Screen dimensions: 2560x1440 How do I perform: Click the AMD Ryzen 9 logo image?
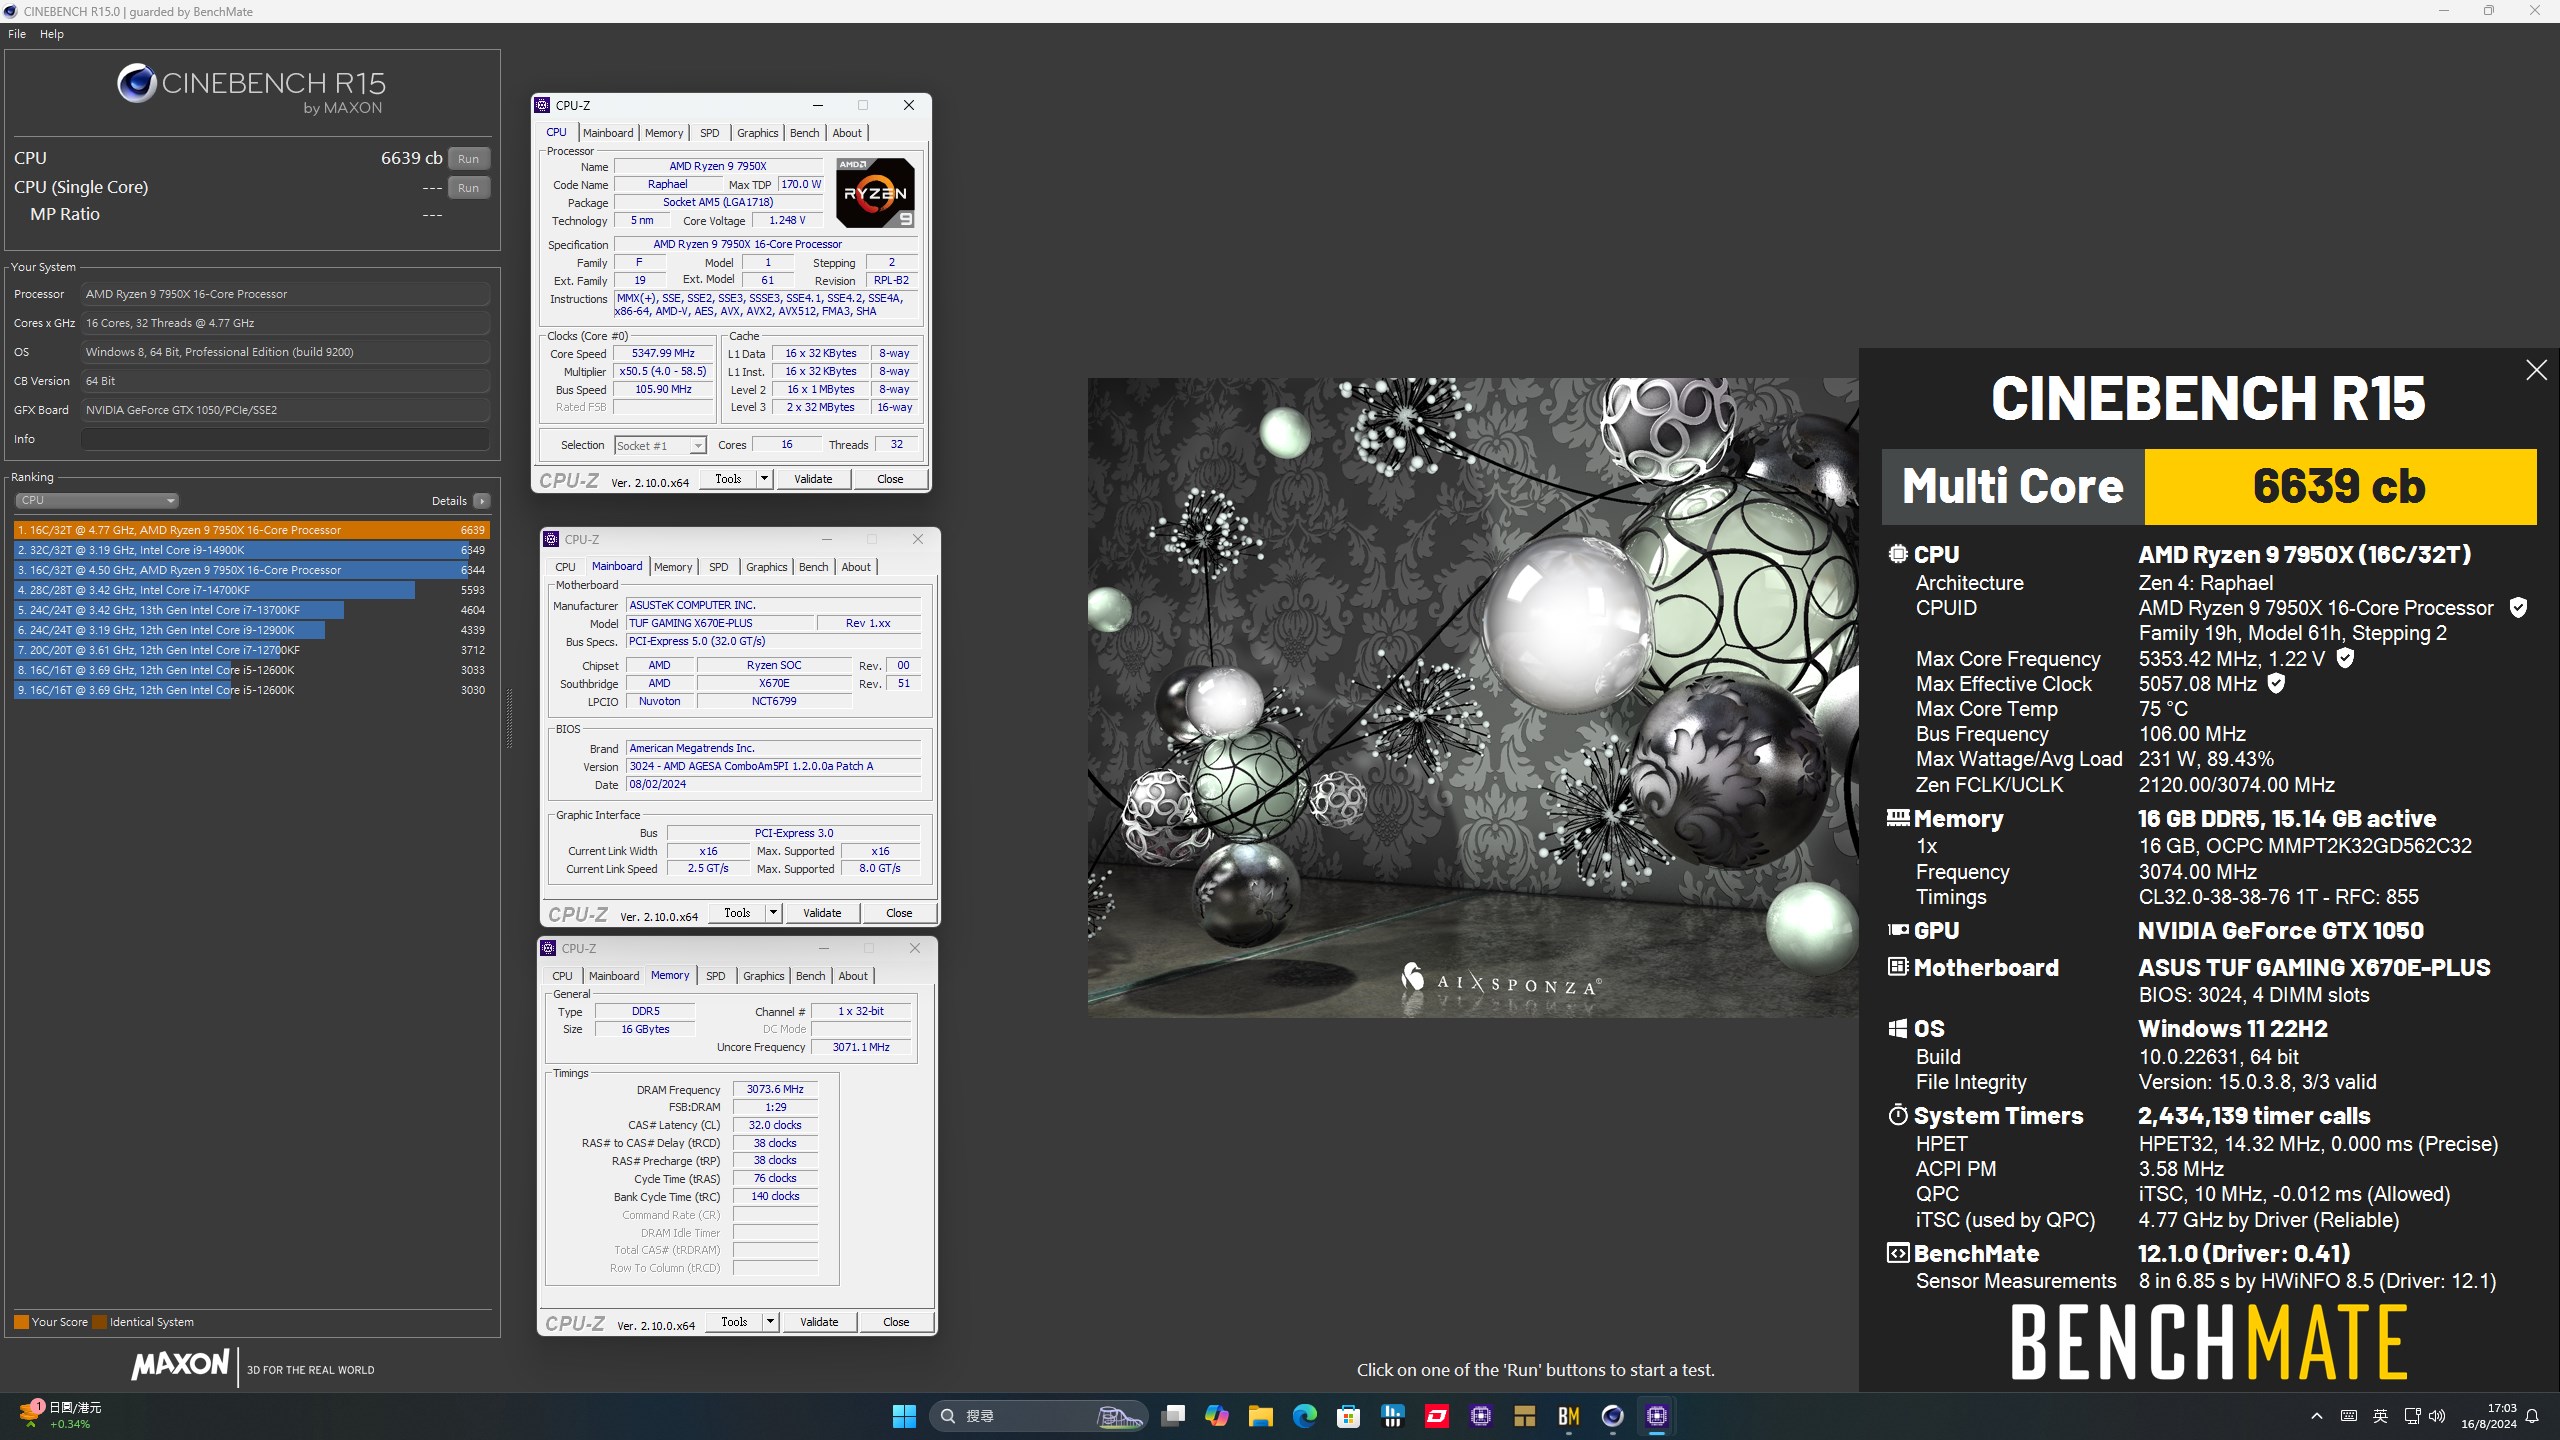click(875, 193)
